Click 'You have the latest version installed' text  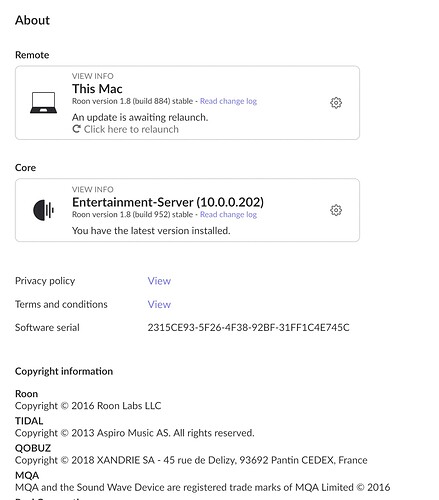pos(151,231)
